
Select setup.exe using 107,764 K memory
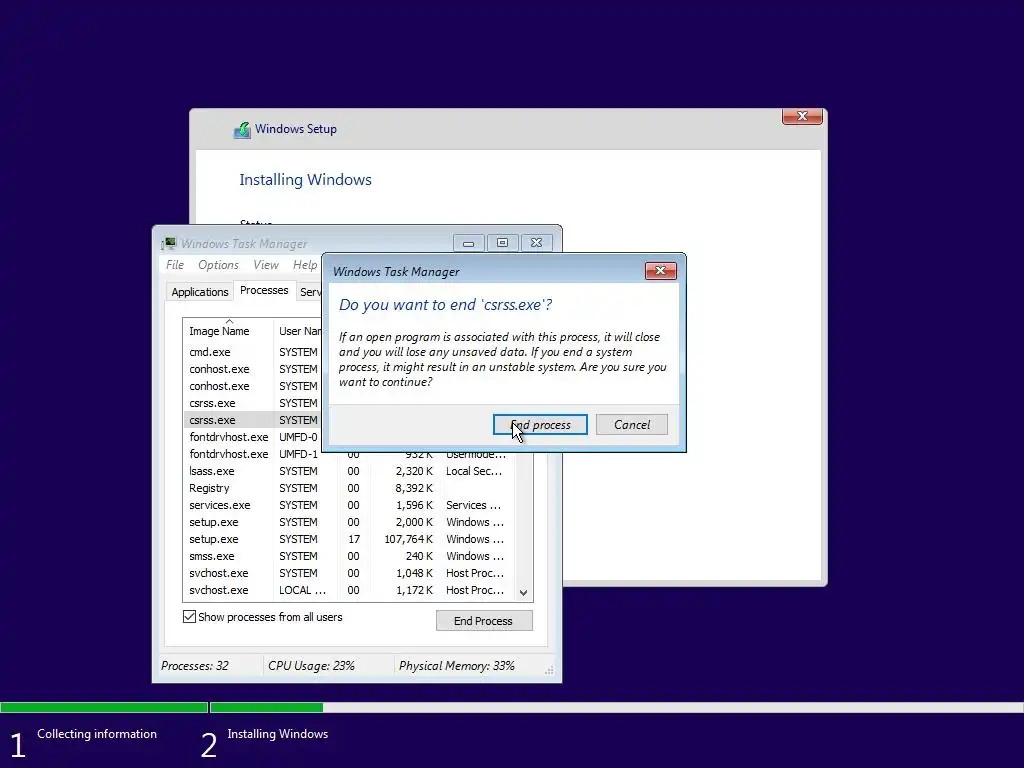click(349, 539)
